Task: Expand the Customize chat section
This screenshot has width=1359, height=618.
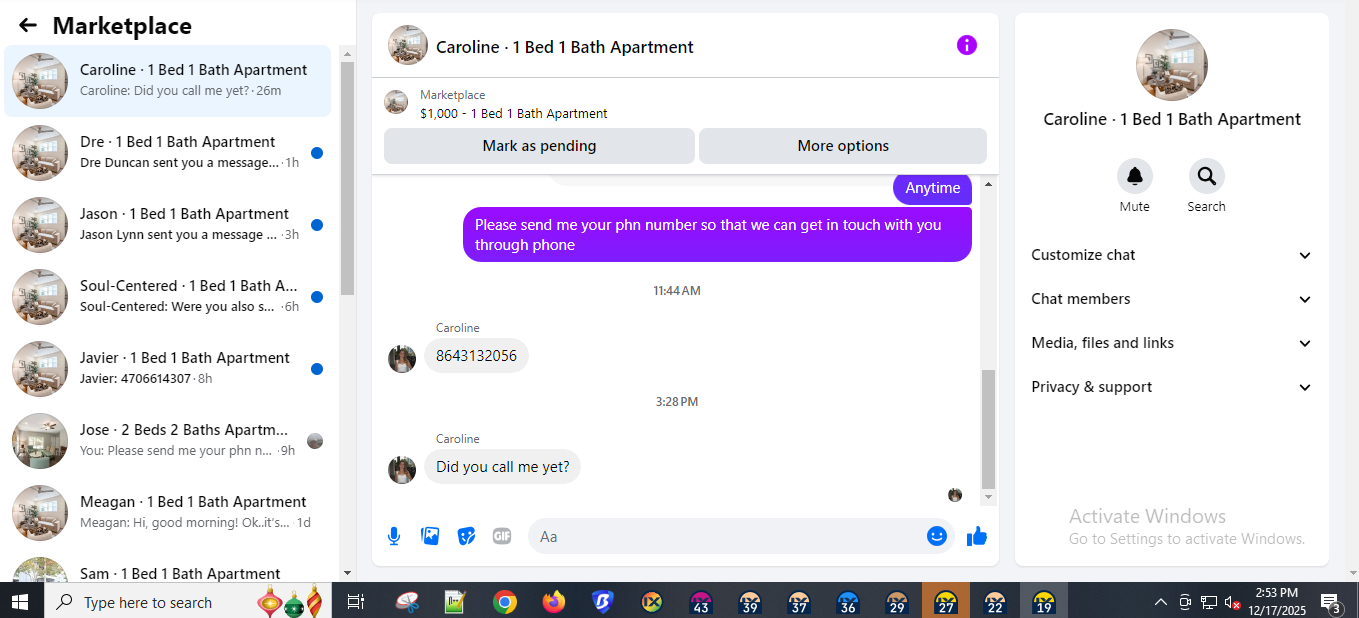Action: pyautogui.click(x=1171, y=255)
